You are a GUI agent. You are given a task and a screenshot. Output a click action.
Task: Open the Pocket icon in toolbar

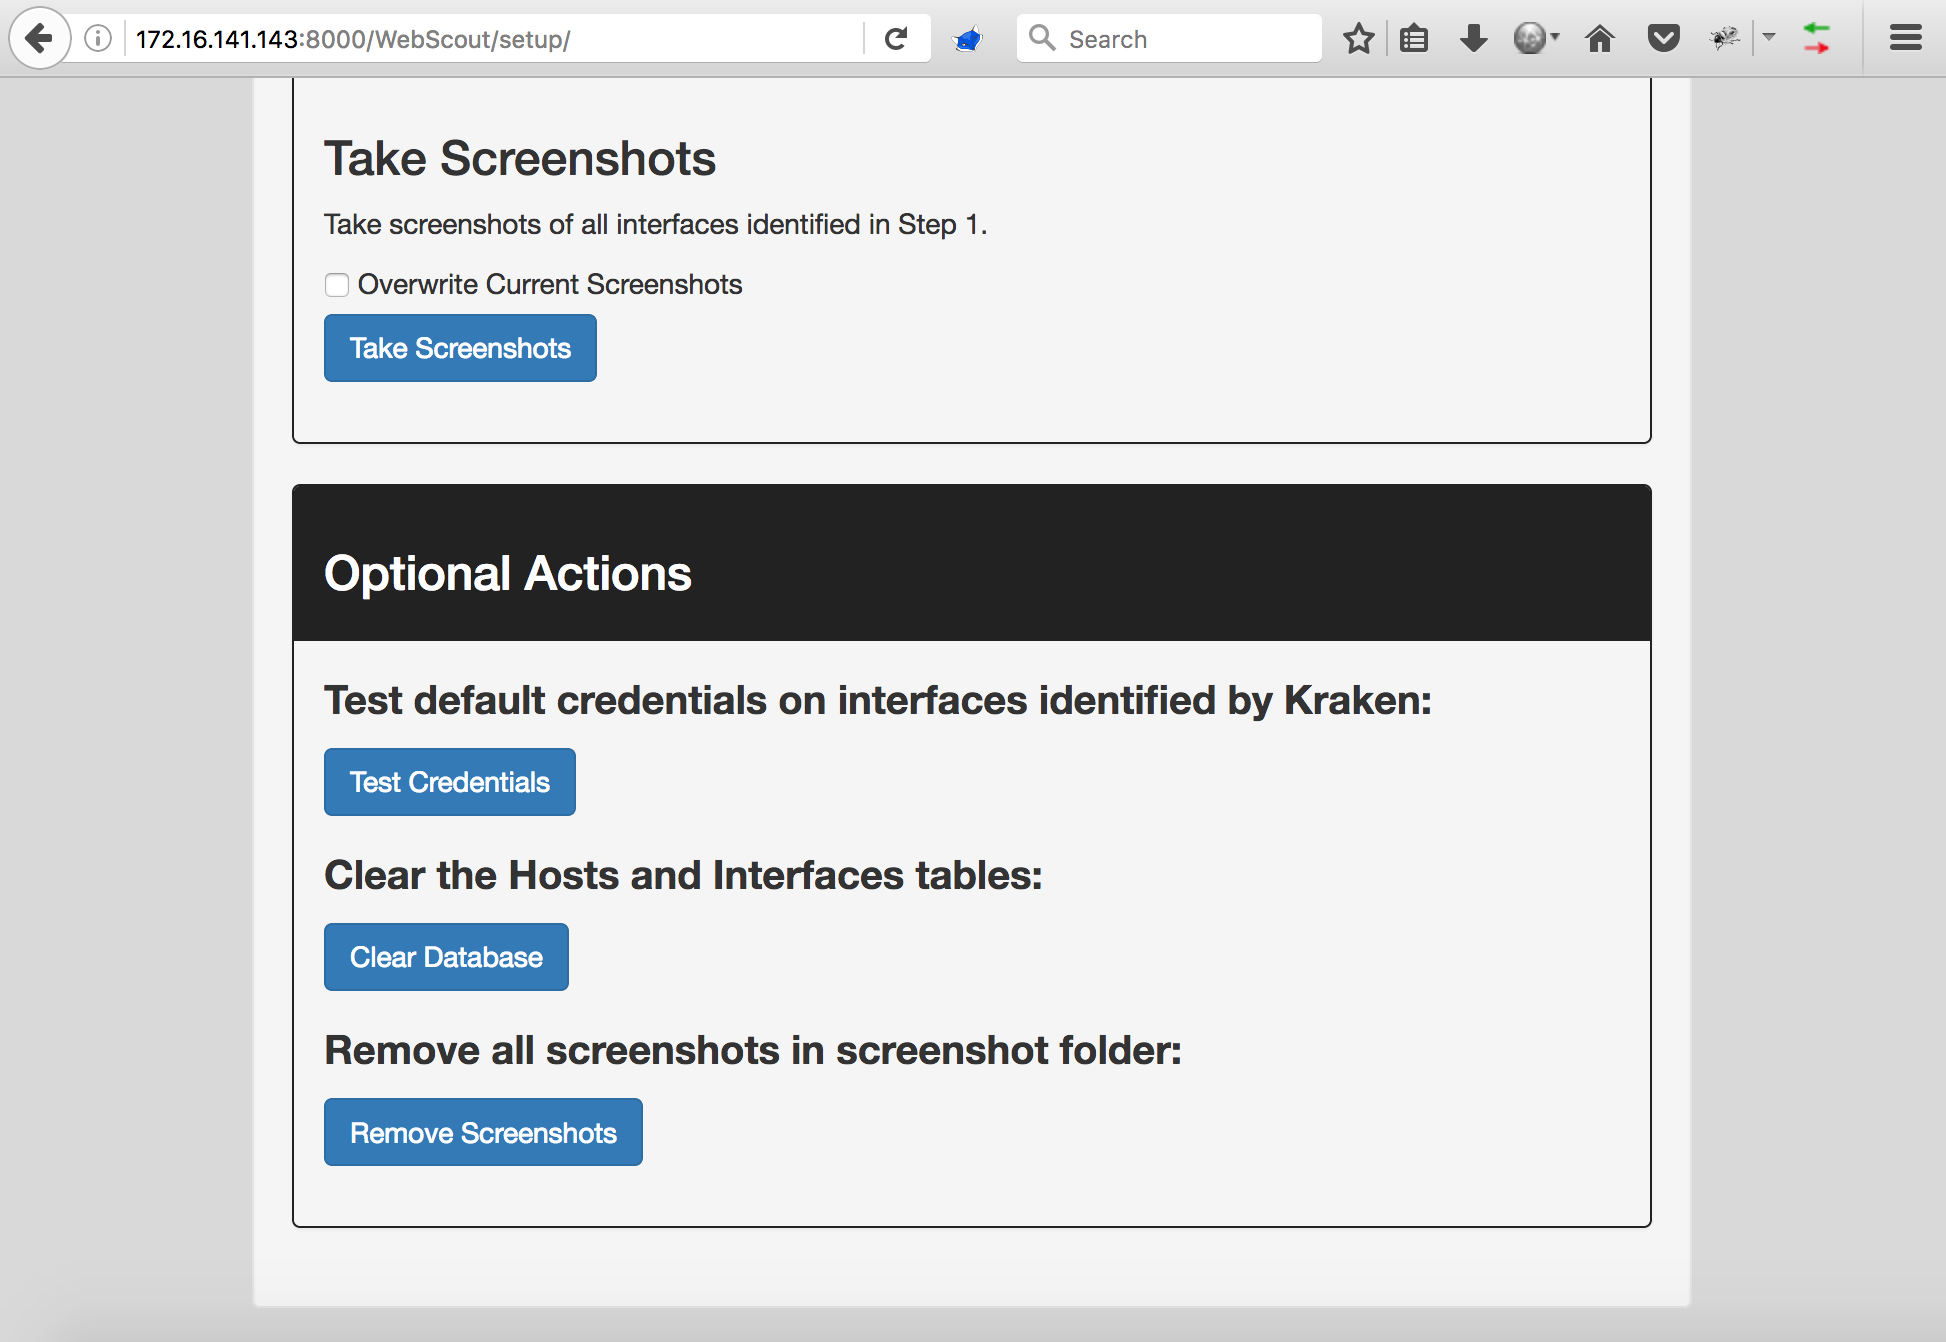tap(1663, 39)
